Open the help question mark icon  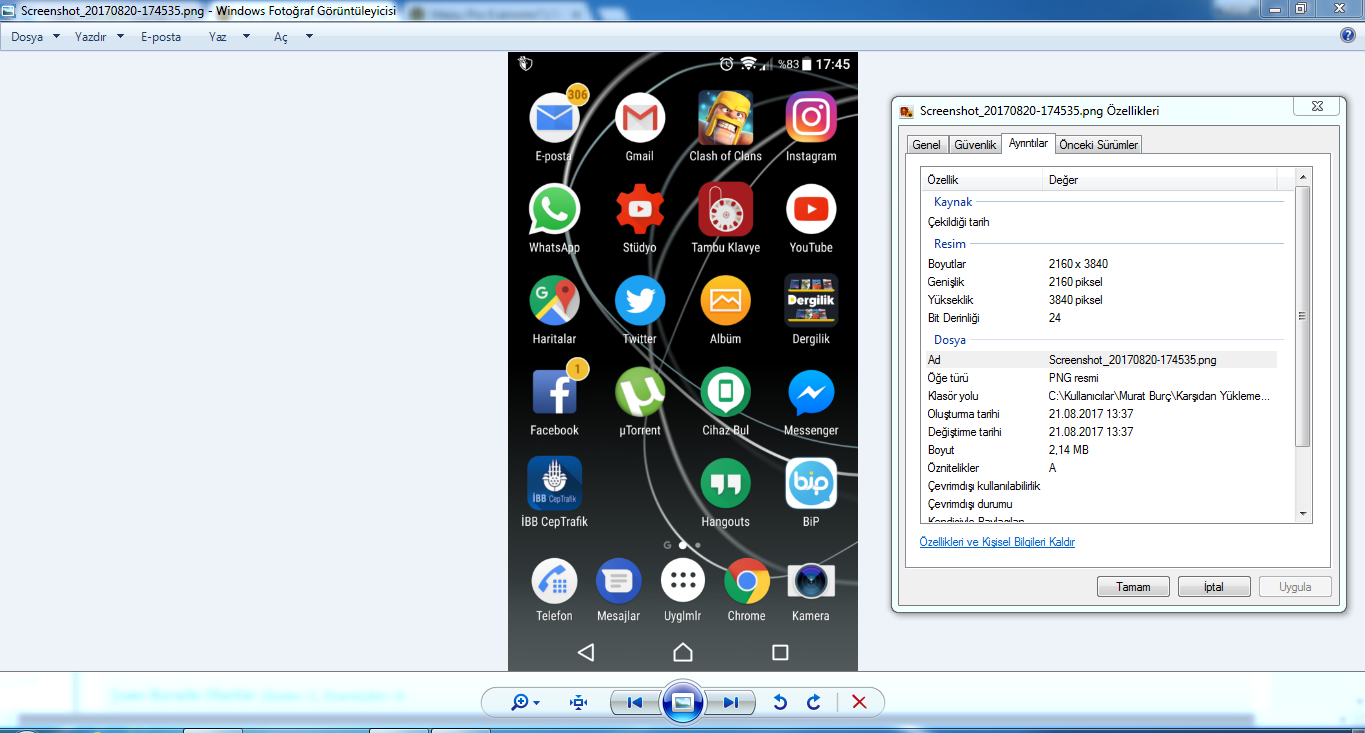[x=1347, y=36]
